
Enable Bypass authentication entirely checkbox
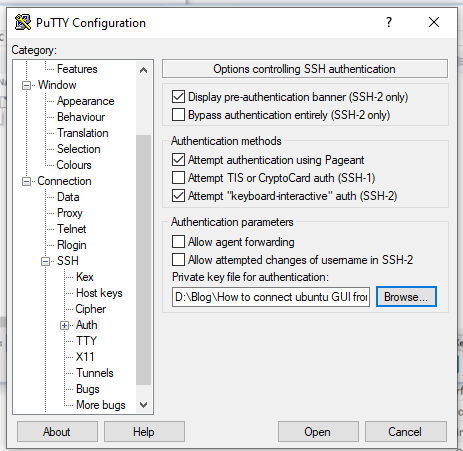[x=178, y=115]
